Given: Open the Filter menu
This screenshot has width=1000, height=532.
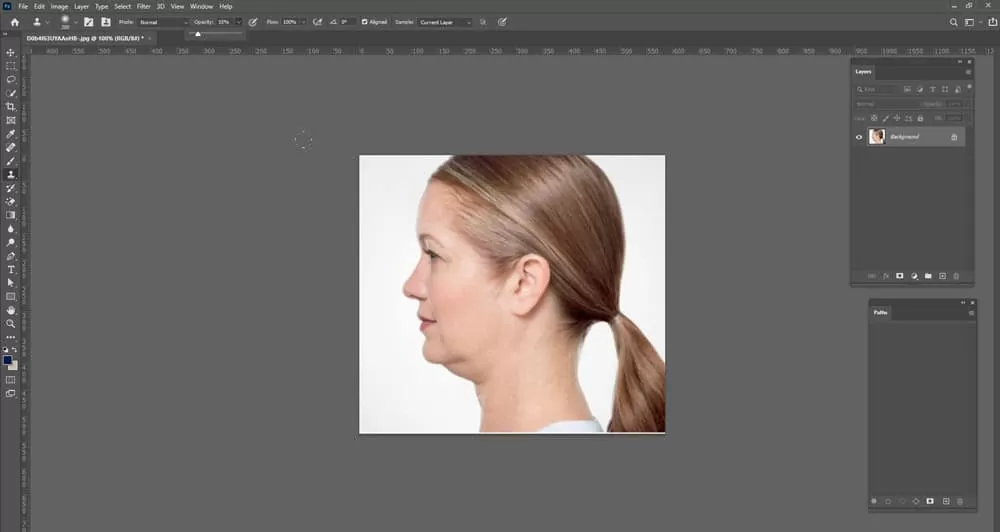Looking at the screenshot, I should (x=143, y=6).
